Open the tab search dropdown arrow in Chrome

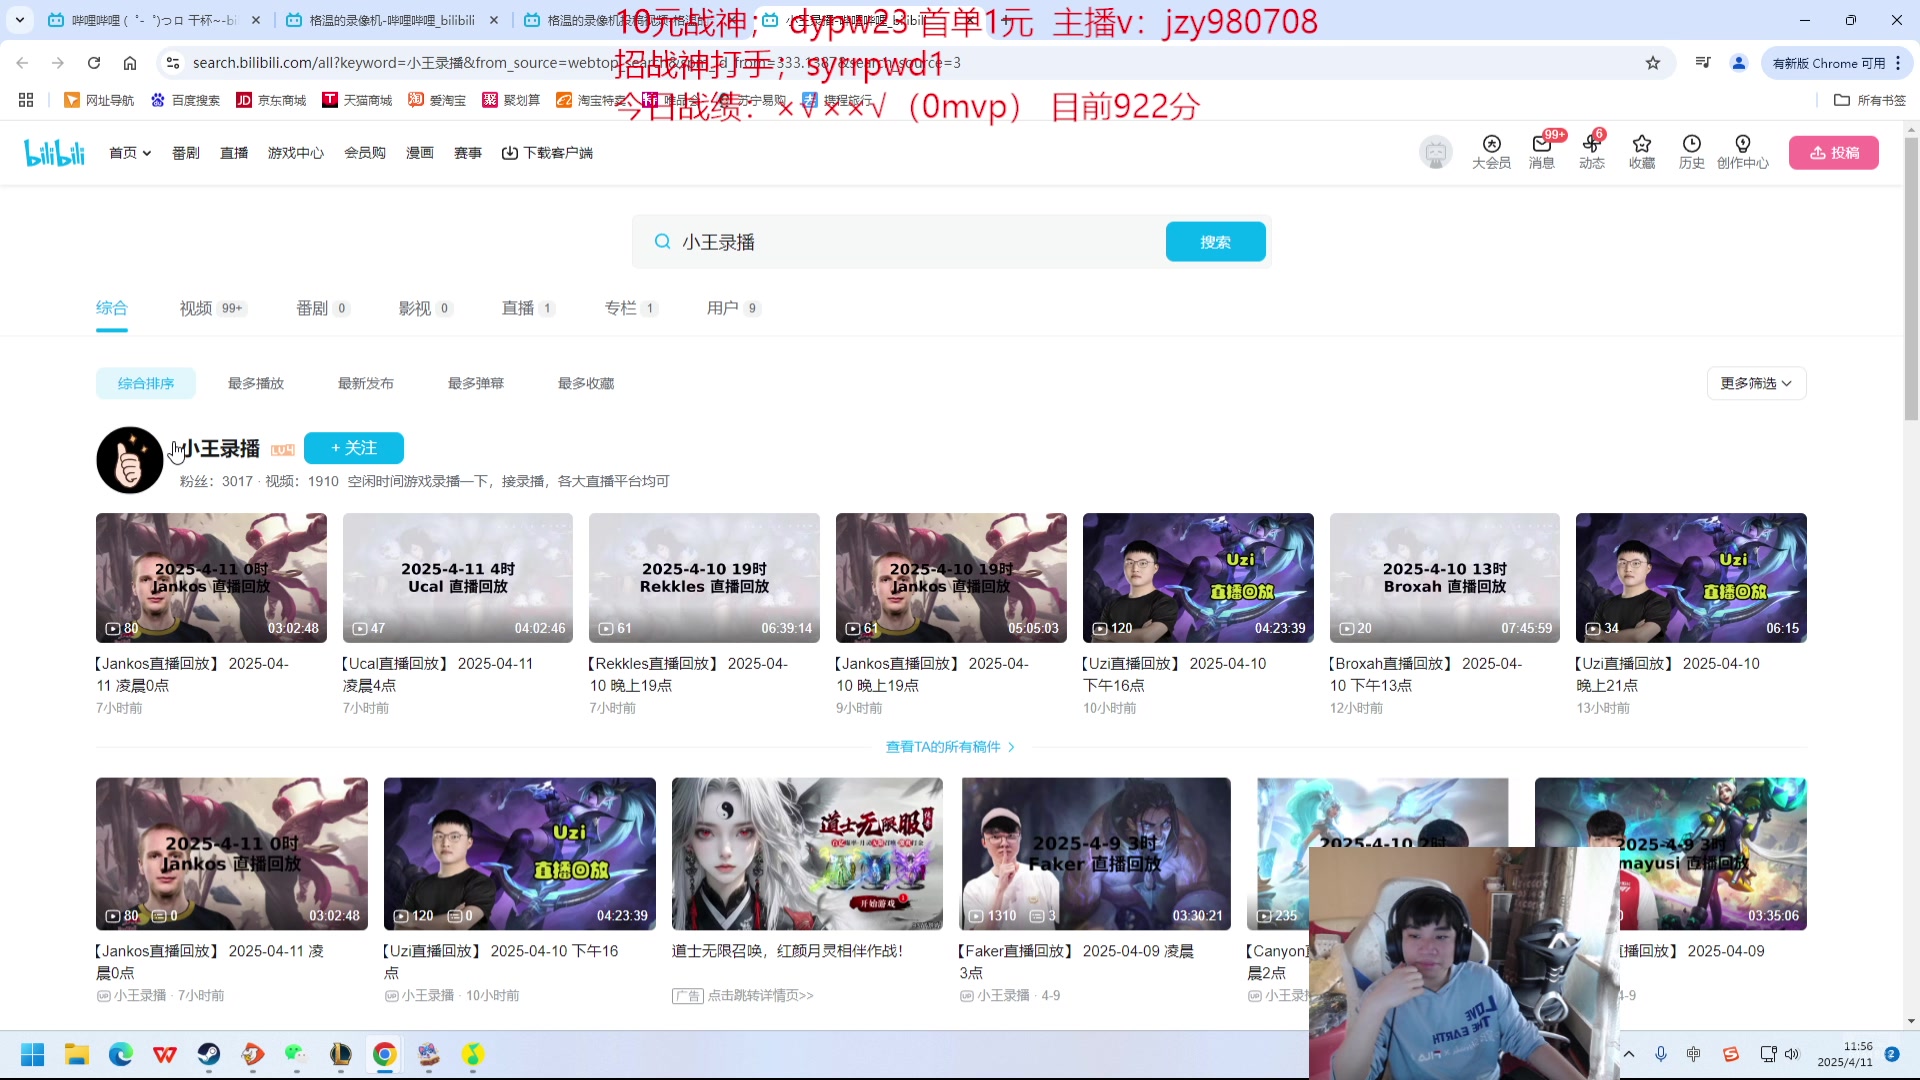(x=20, y=20)
